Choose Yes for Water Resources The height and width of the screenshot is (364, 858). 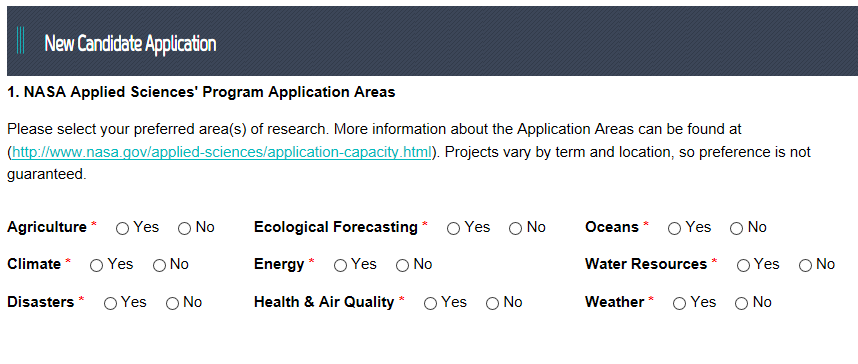pos(743,266)
